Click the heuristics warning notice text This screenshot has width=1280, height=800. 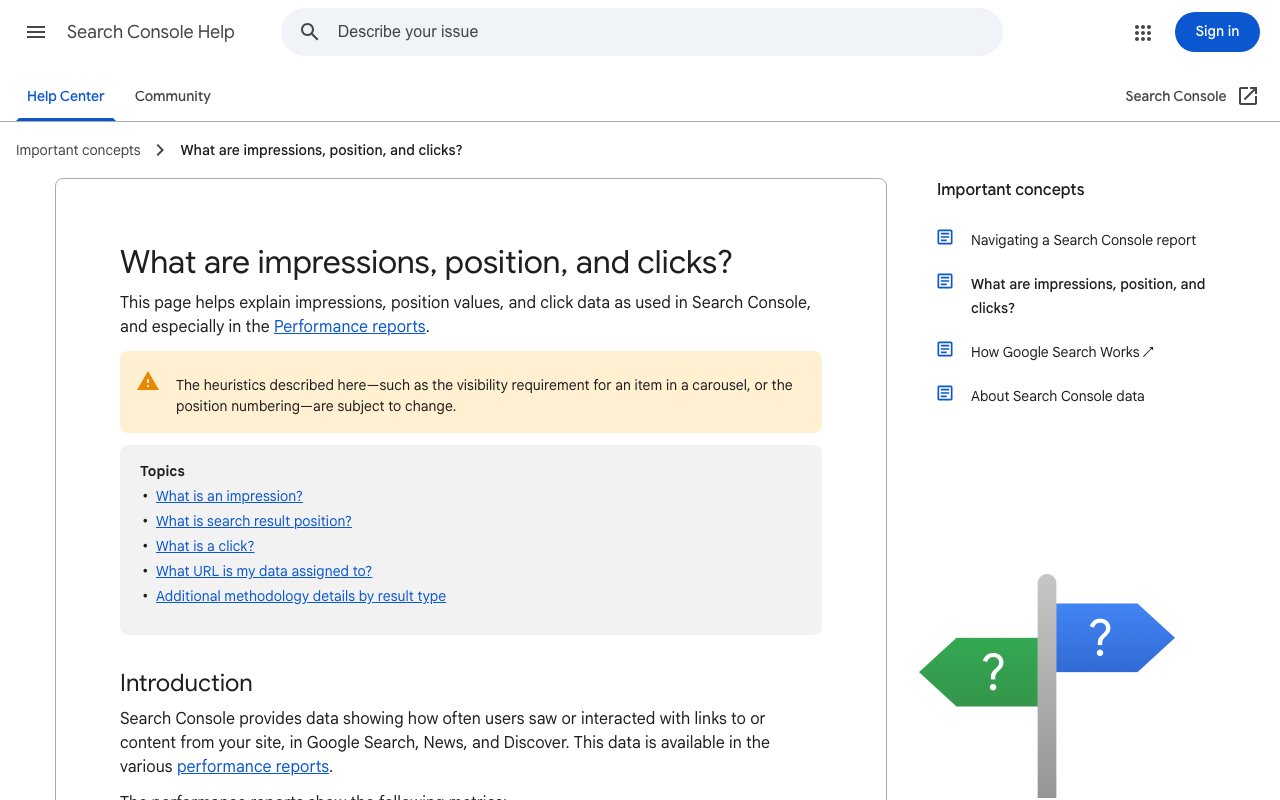[484, 396]
